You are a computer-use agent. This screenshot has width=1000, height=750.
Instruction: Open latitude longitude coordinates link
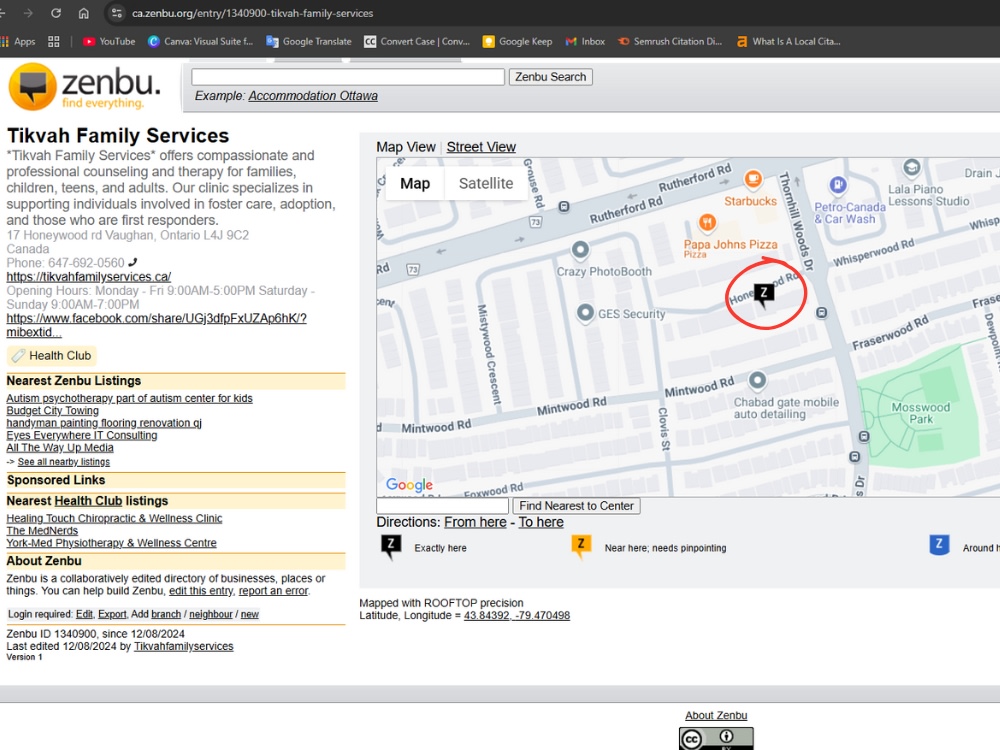(517, 615)
